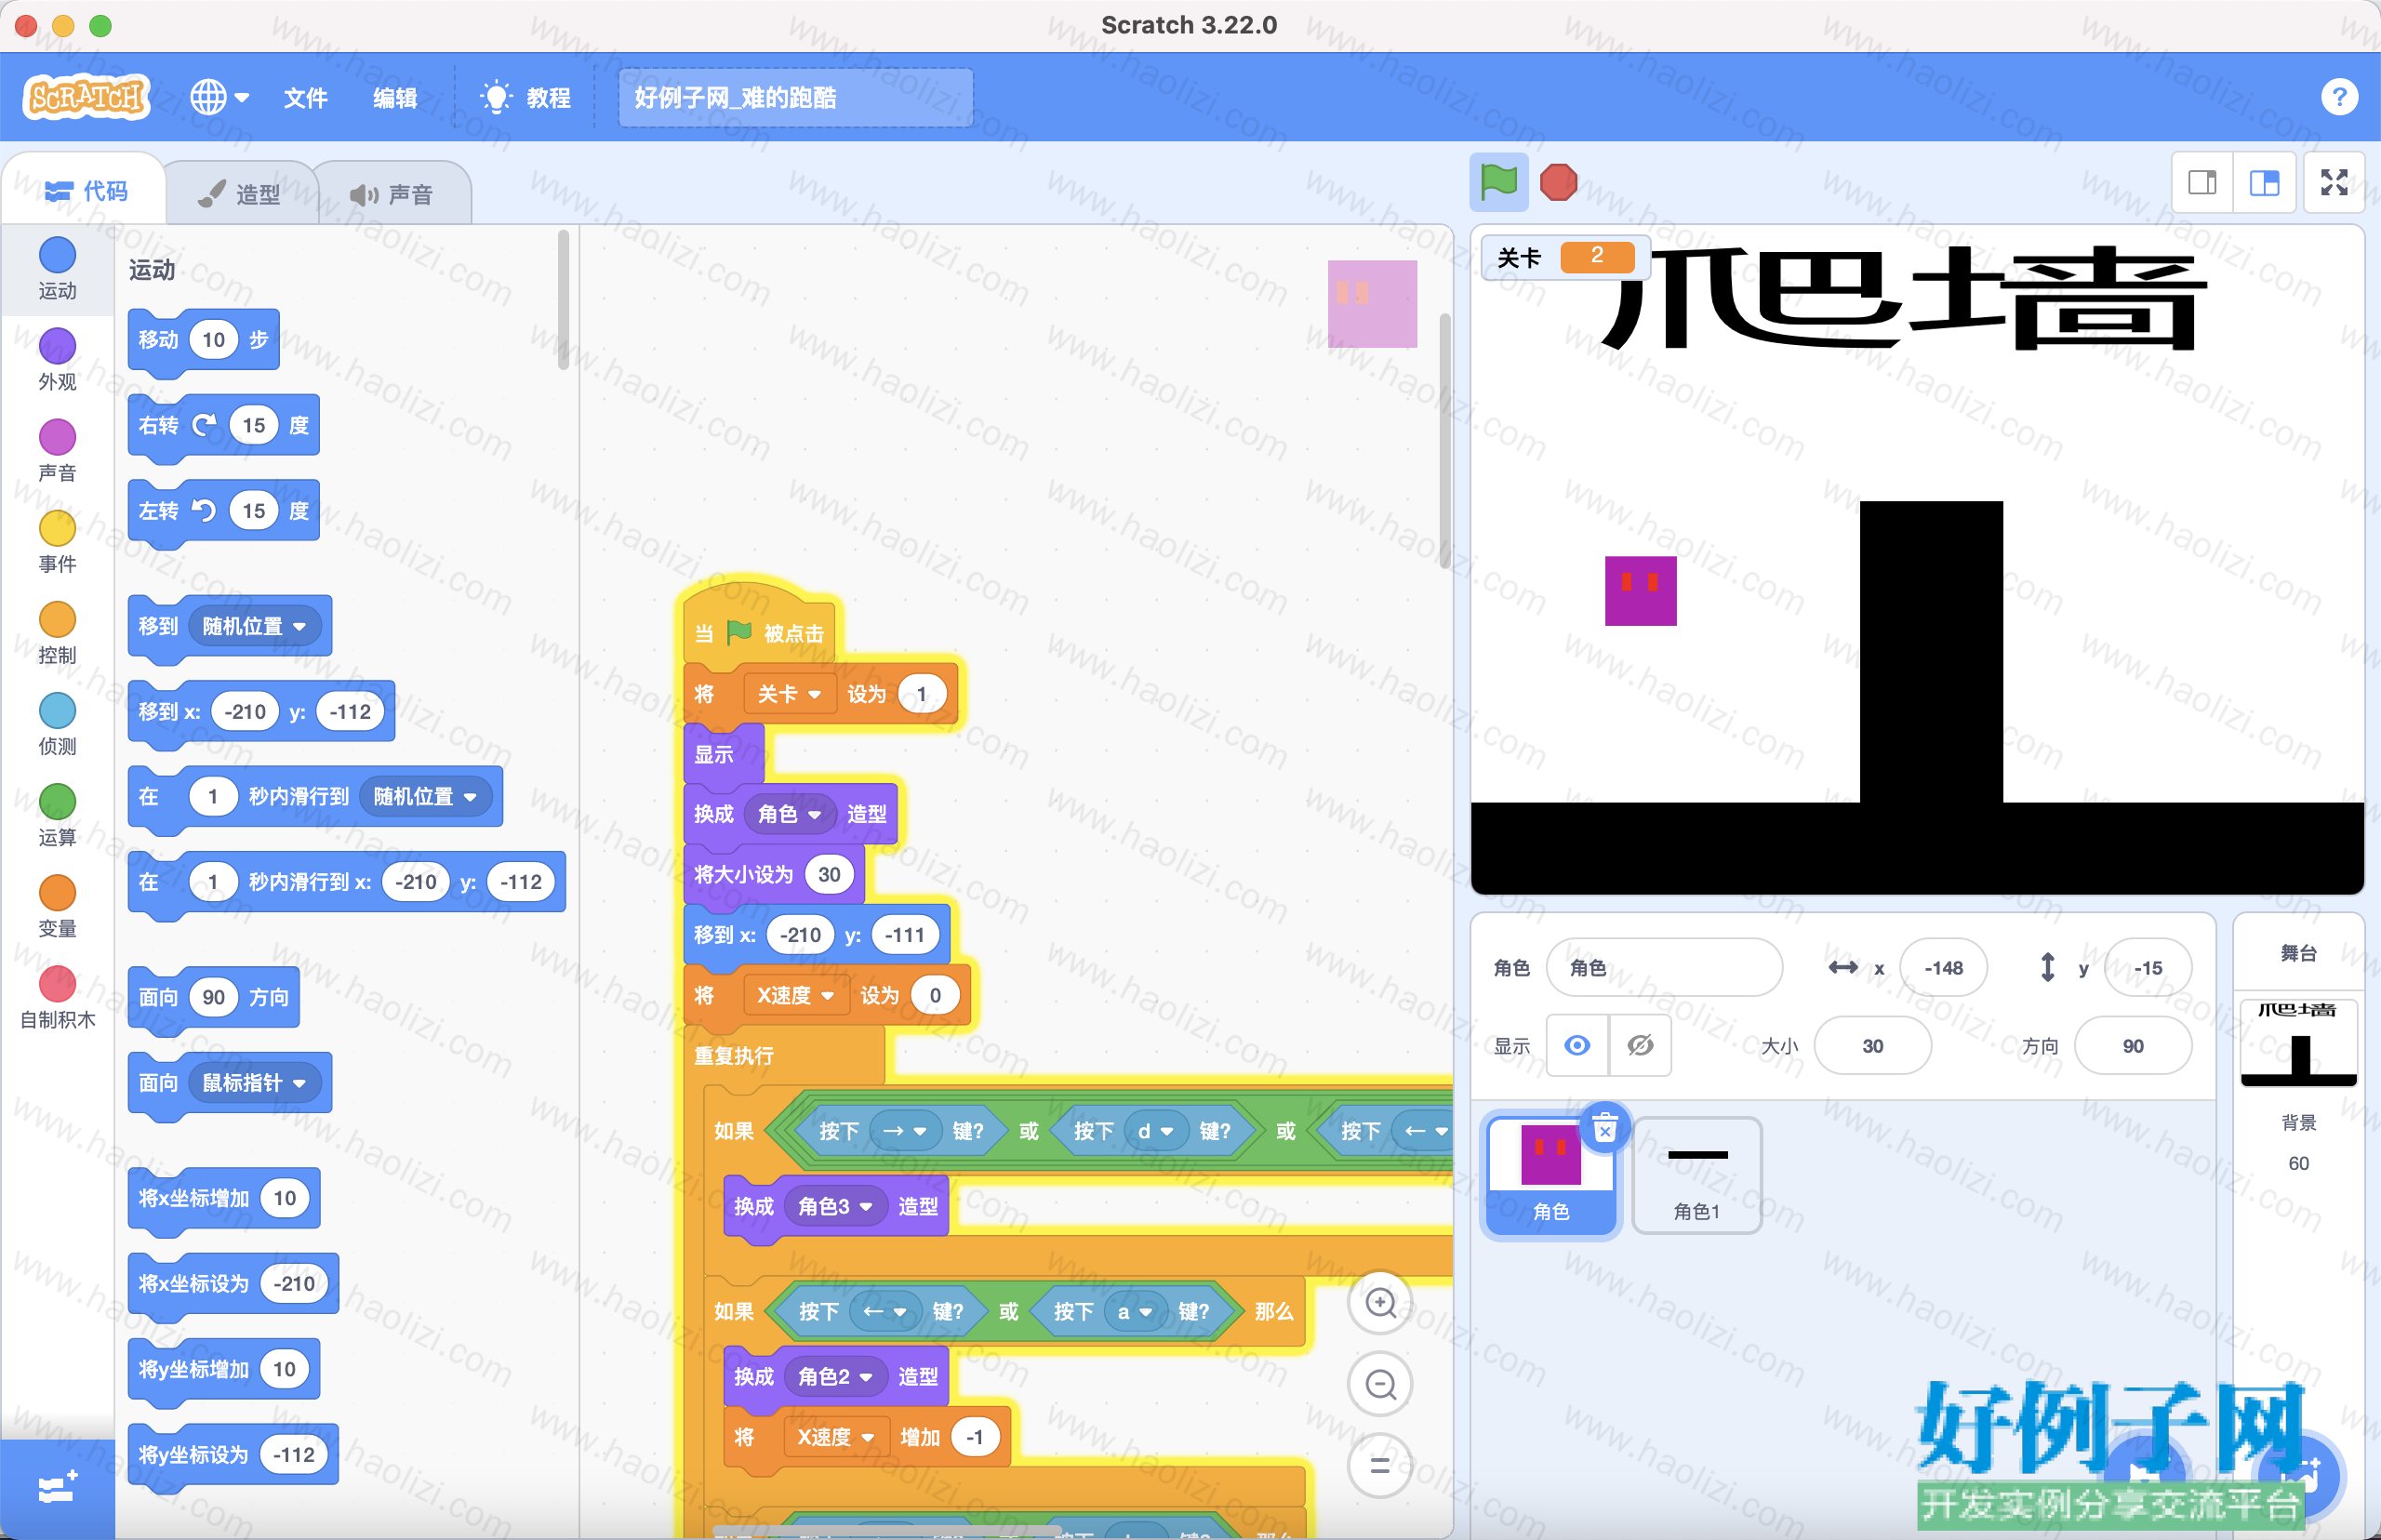
Task: Reset workspace zoom with equals button
Action: [x=1380, y=1465]
